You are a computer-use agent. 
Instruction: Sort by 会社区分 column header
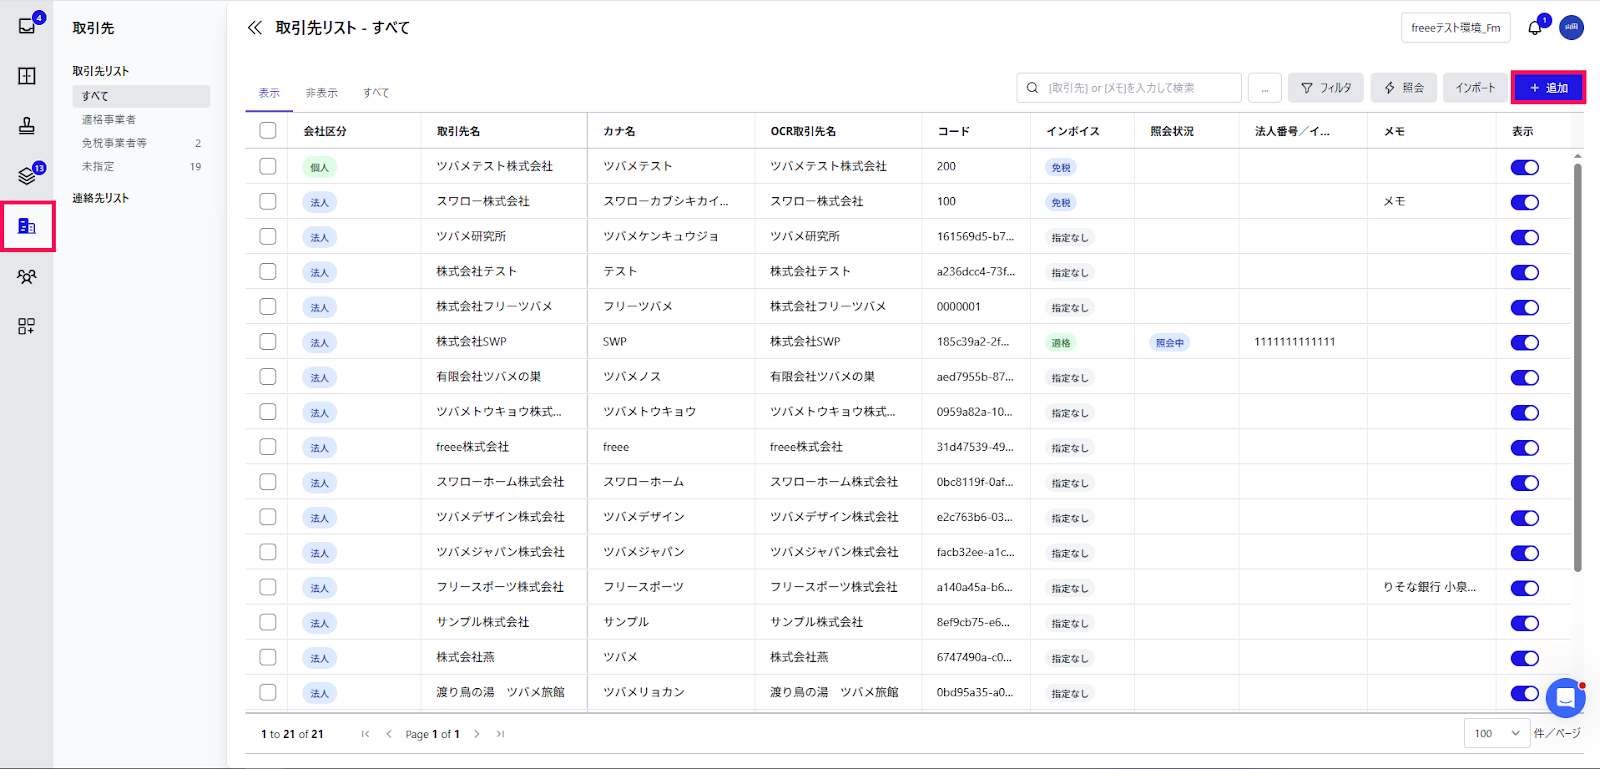[325, 131]
